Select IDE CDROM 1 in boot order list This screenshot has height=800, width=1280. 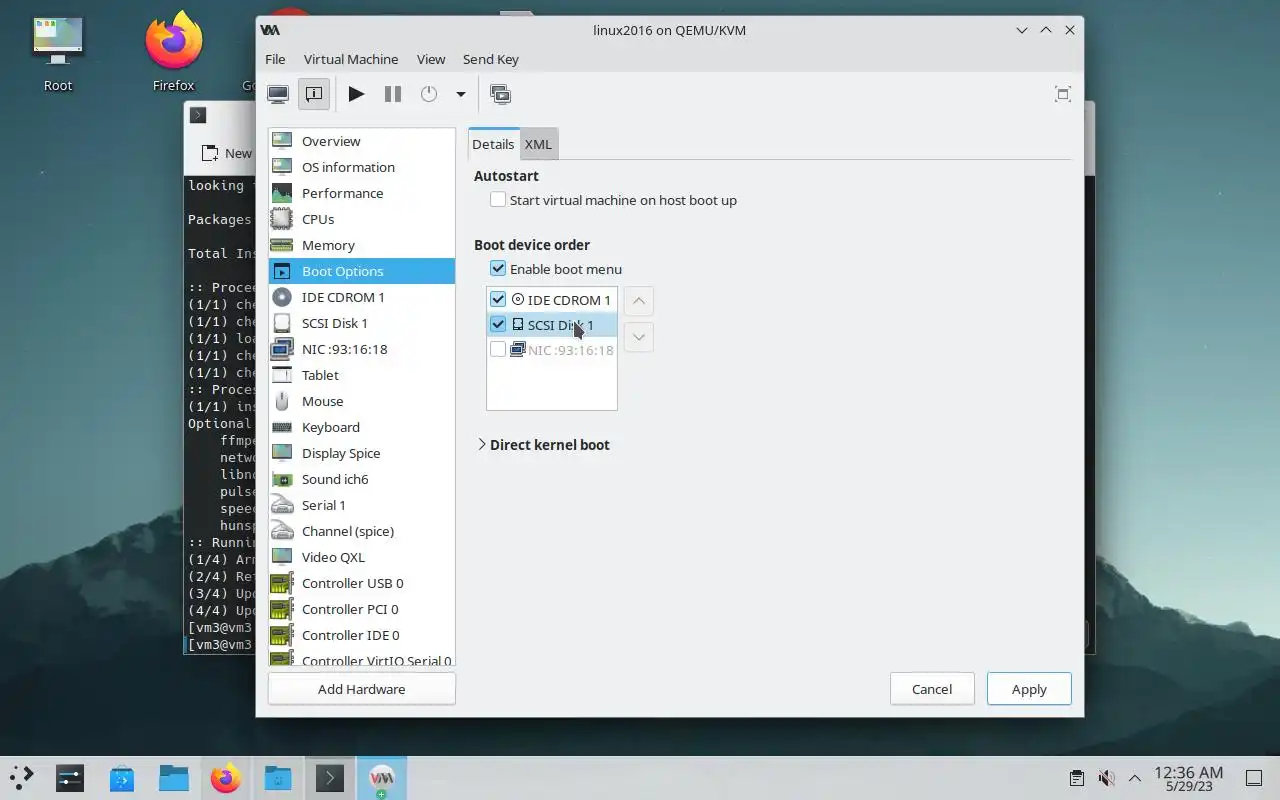click(551, 299)
